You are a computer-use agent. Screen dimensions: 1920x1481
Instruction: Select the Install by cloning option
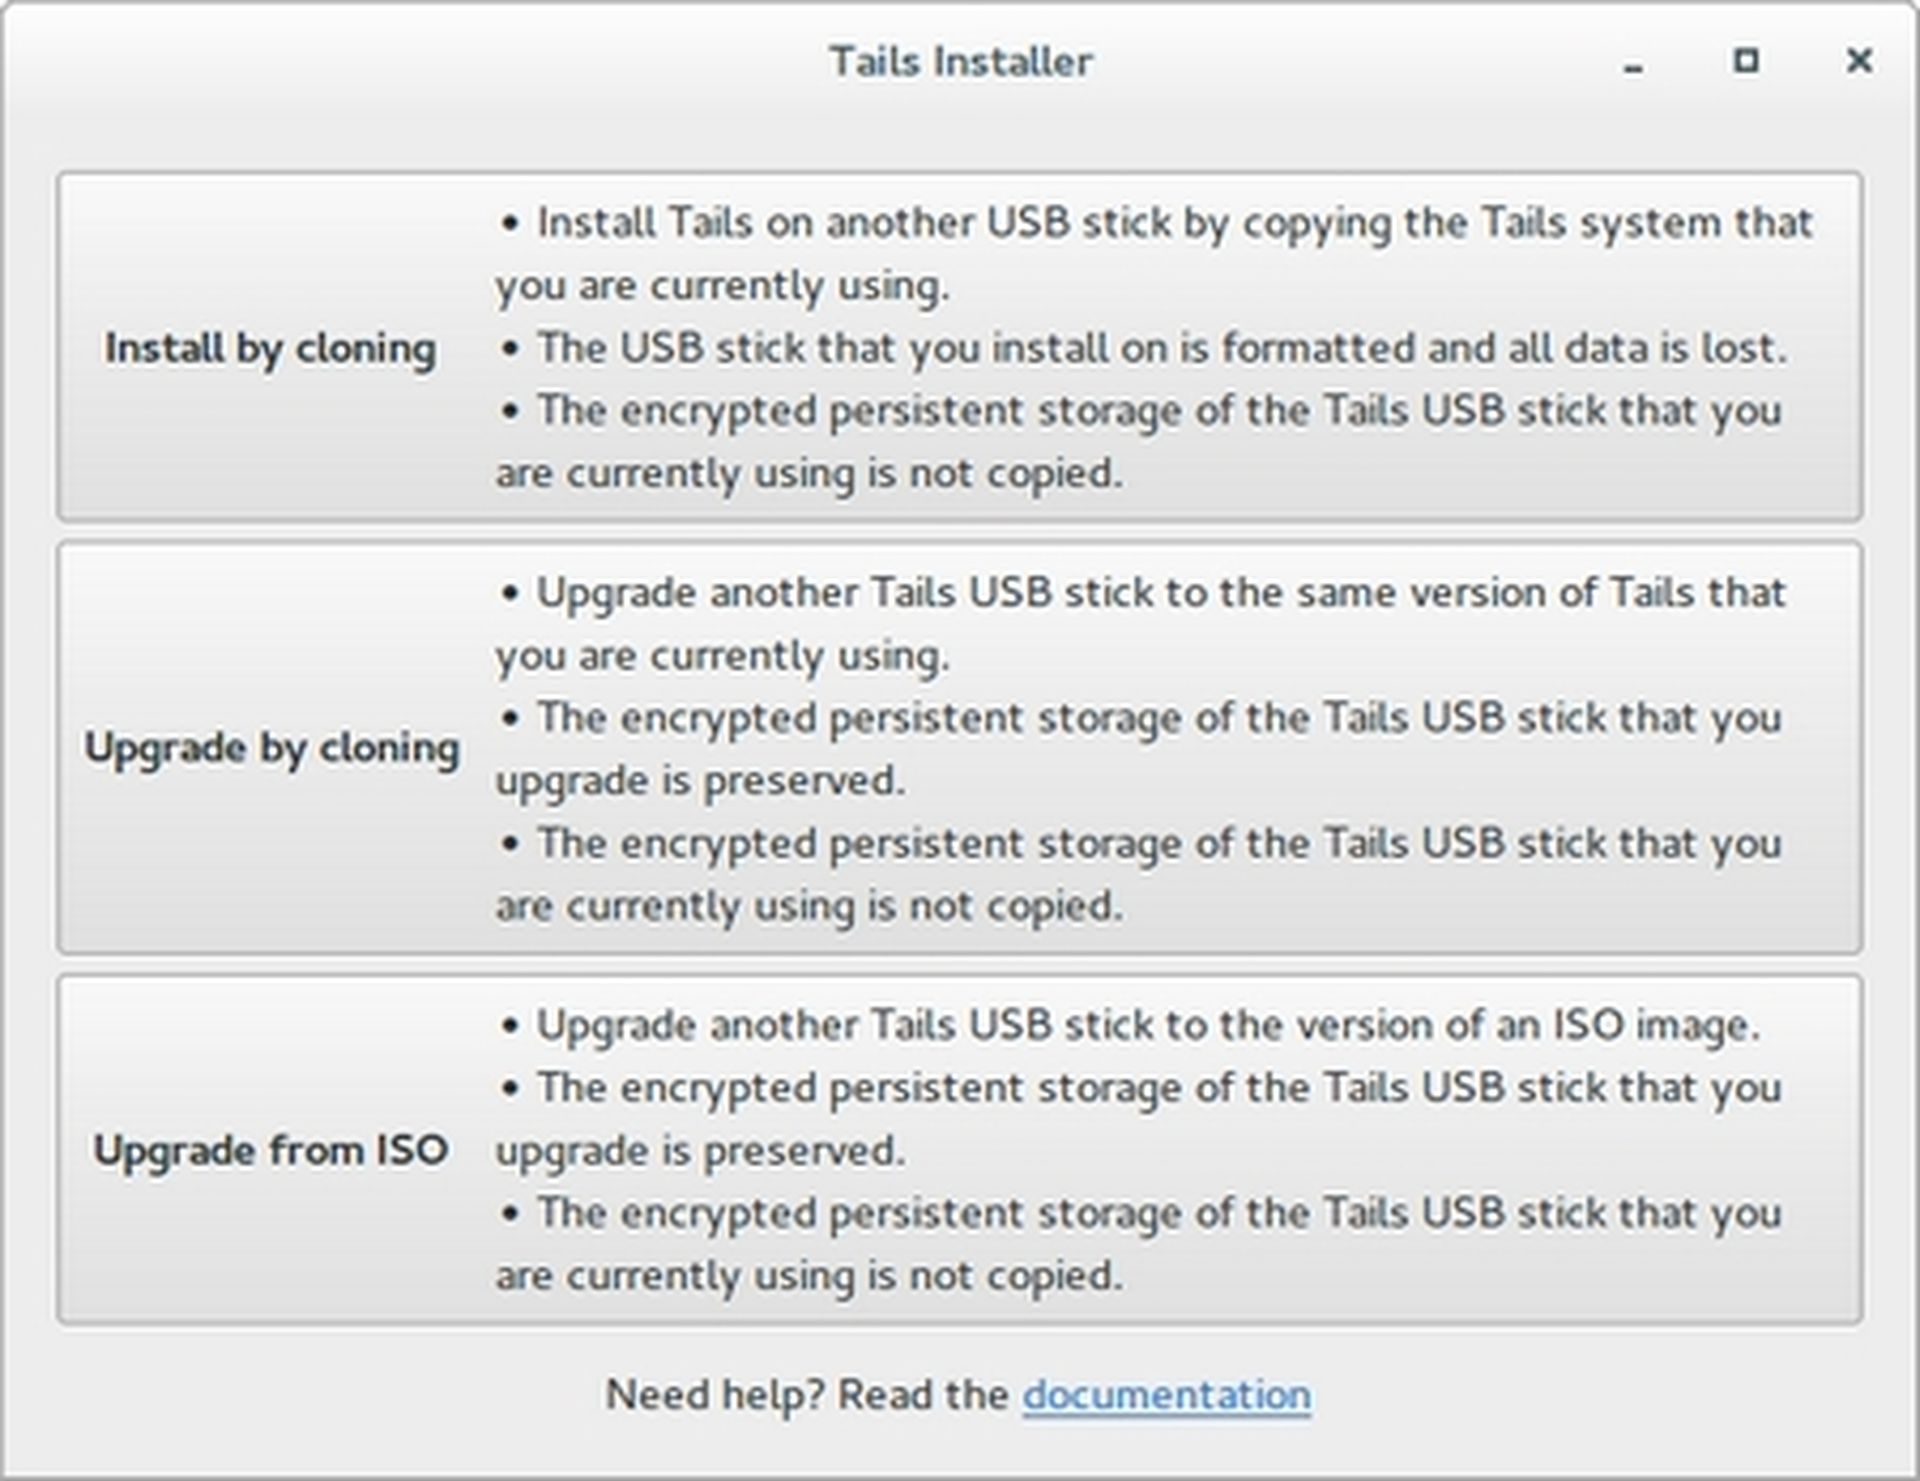pyautogui.click(x=960, y=347)
